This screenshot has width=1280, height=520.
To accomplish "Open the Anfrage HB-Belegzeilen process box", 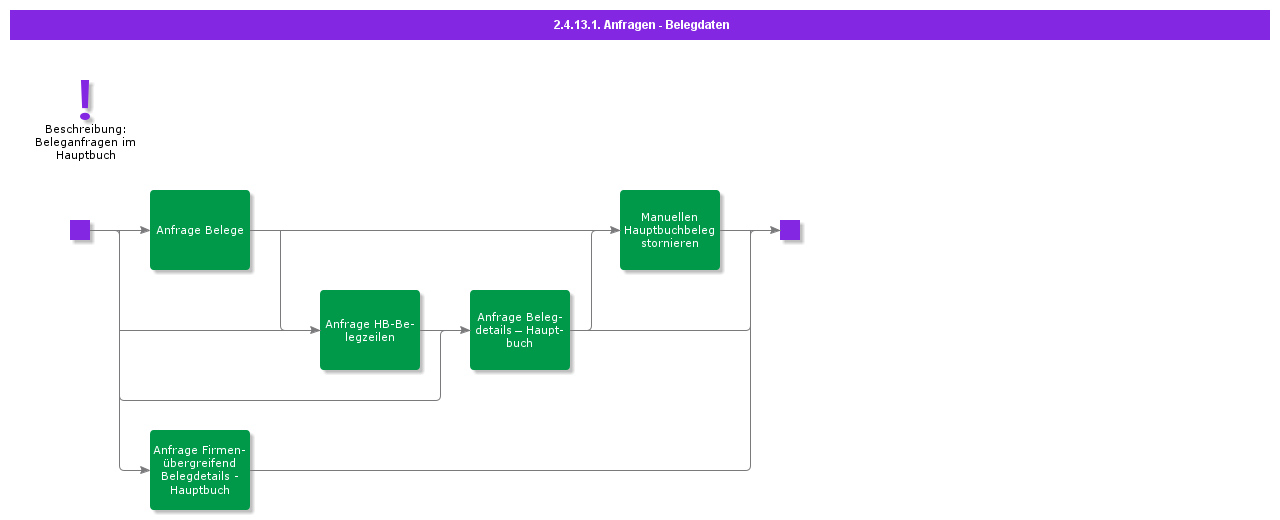I will pyautogui.click(x=370, y=330).
